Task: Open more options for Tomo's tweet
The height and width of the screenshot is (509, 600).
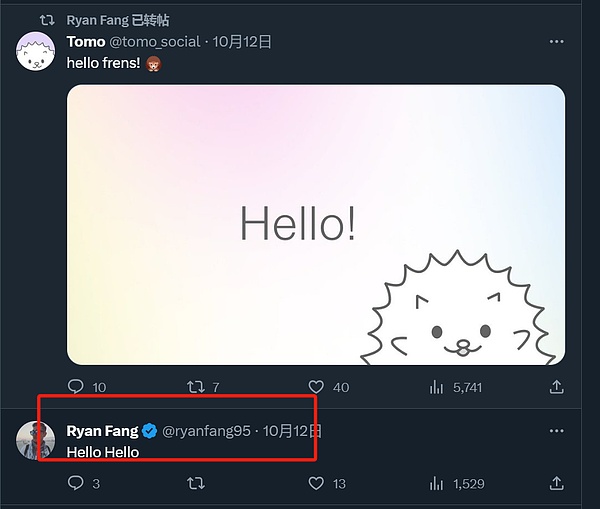Action: click(557, 42)
